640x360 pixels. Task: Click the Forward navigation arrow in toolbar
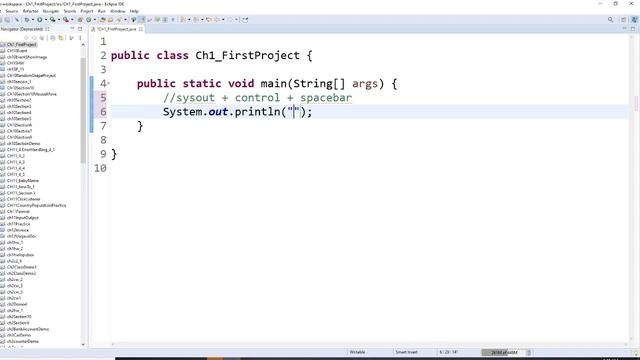[x=231, y=20]
